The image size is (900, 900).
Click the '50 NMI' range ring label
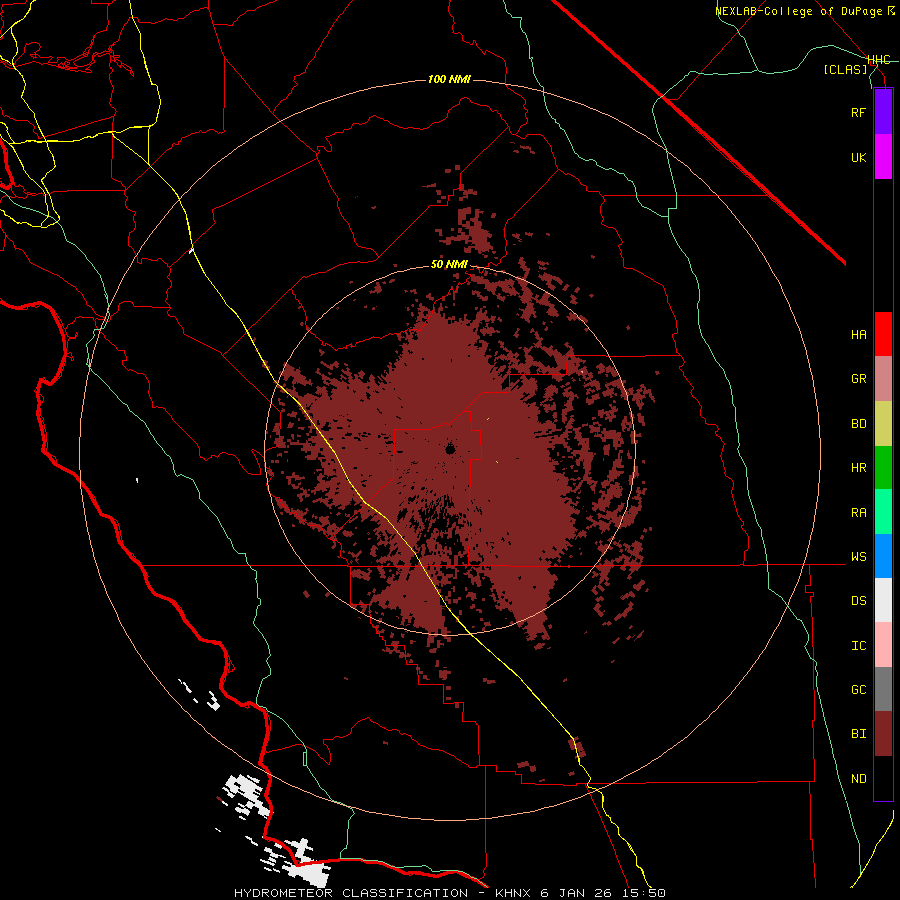point(449,265)
